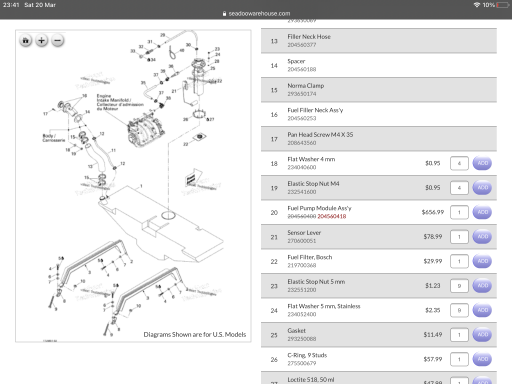This screenshot has height=384, width=512.
Task: Edit quantity field for C-Ring, 9 Studs
Action: [459, 359]
